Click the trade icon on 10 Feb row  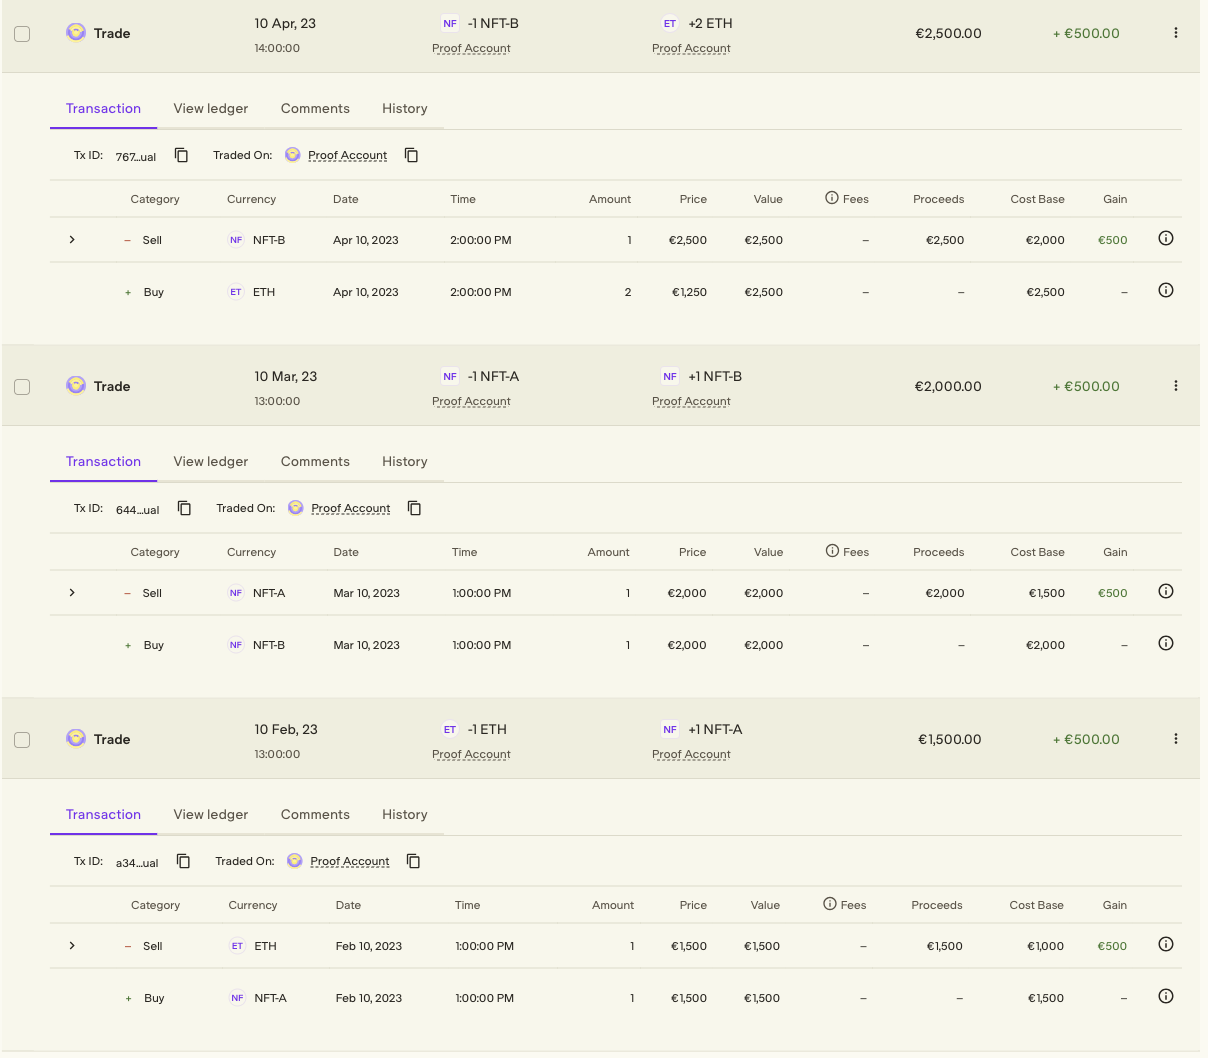(x=76, y=738)
